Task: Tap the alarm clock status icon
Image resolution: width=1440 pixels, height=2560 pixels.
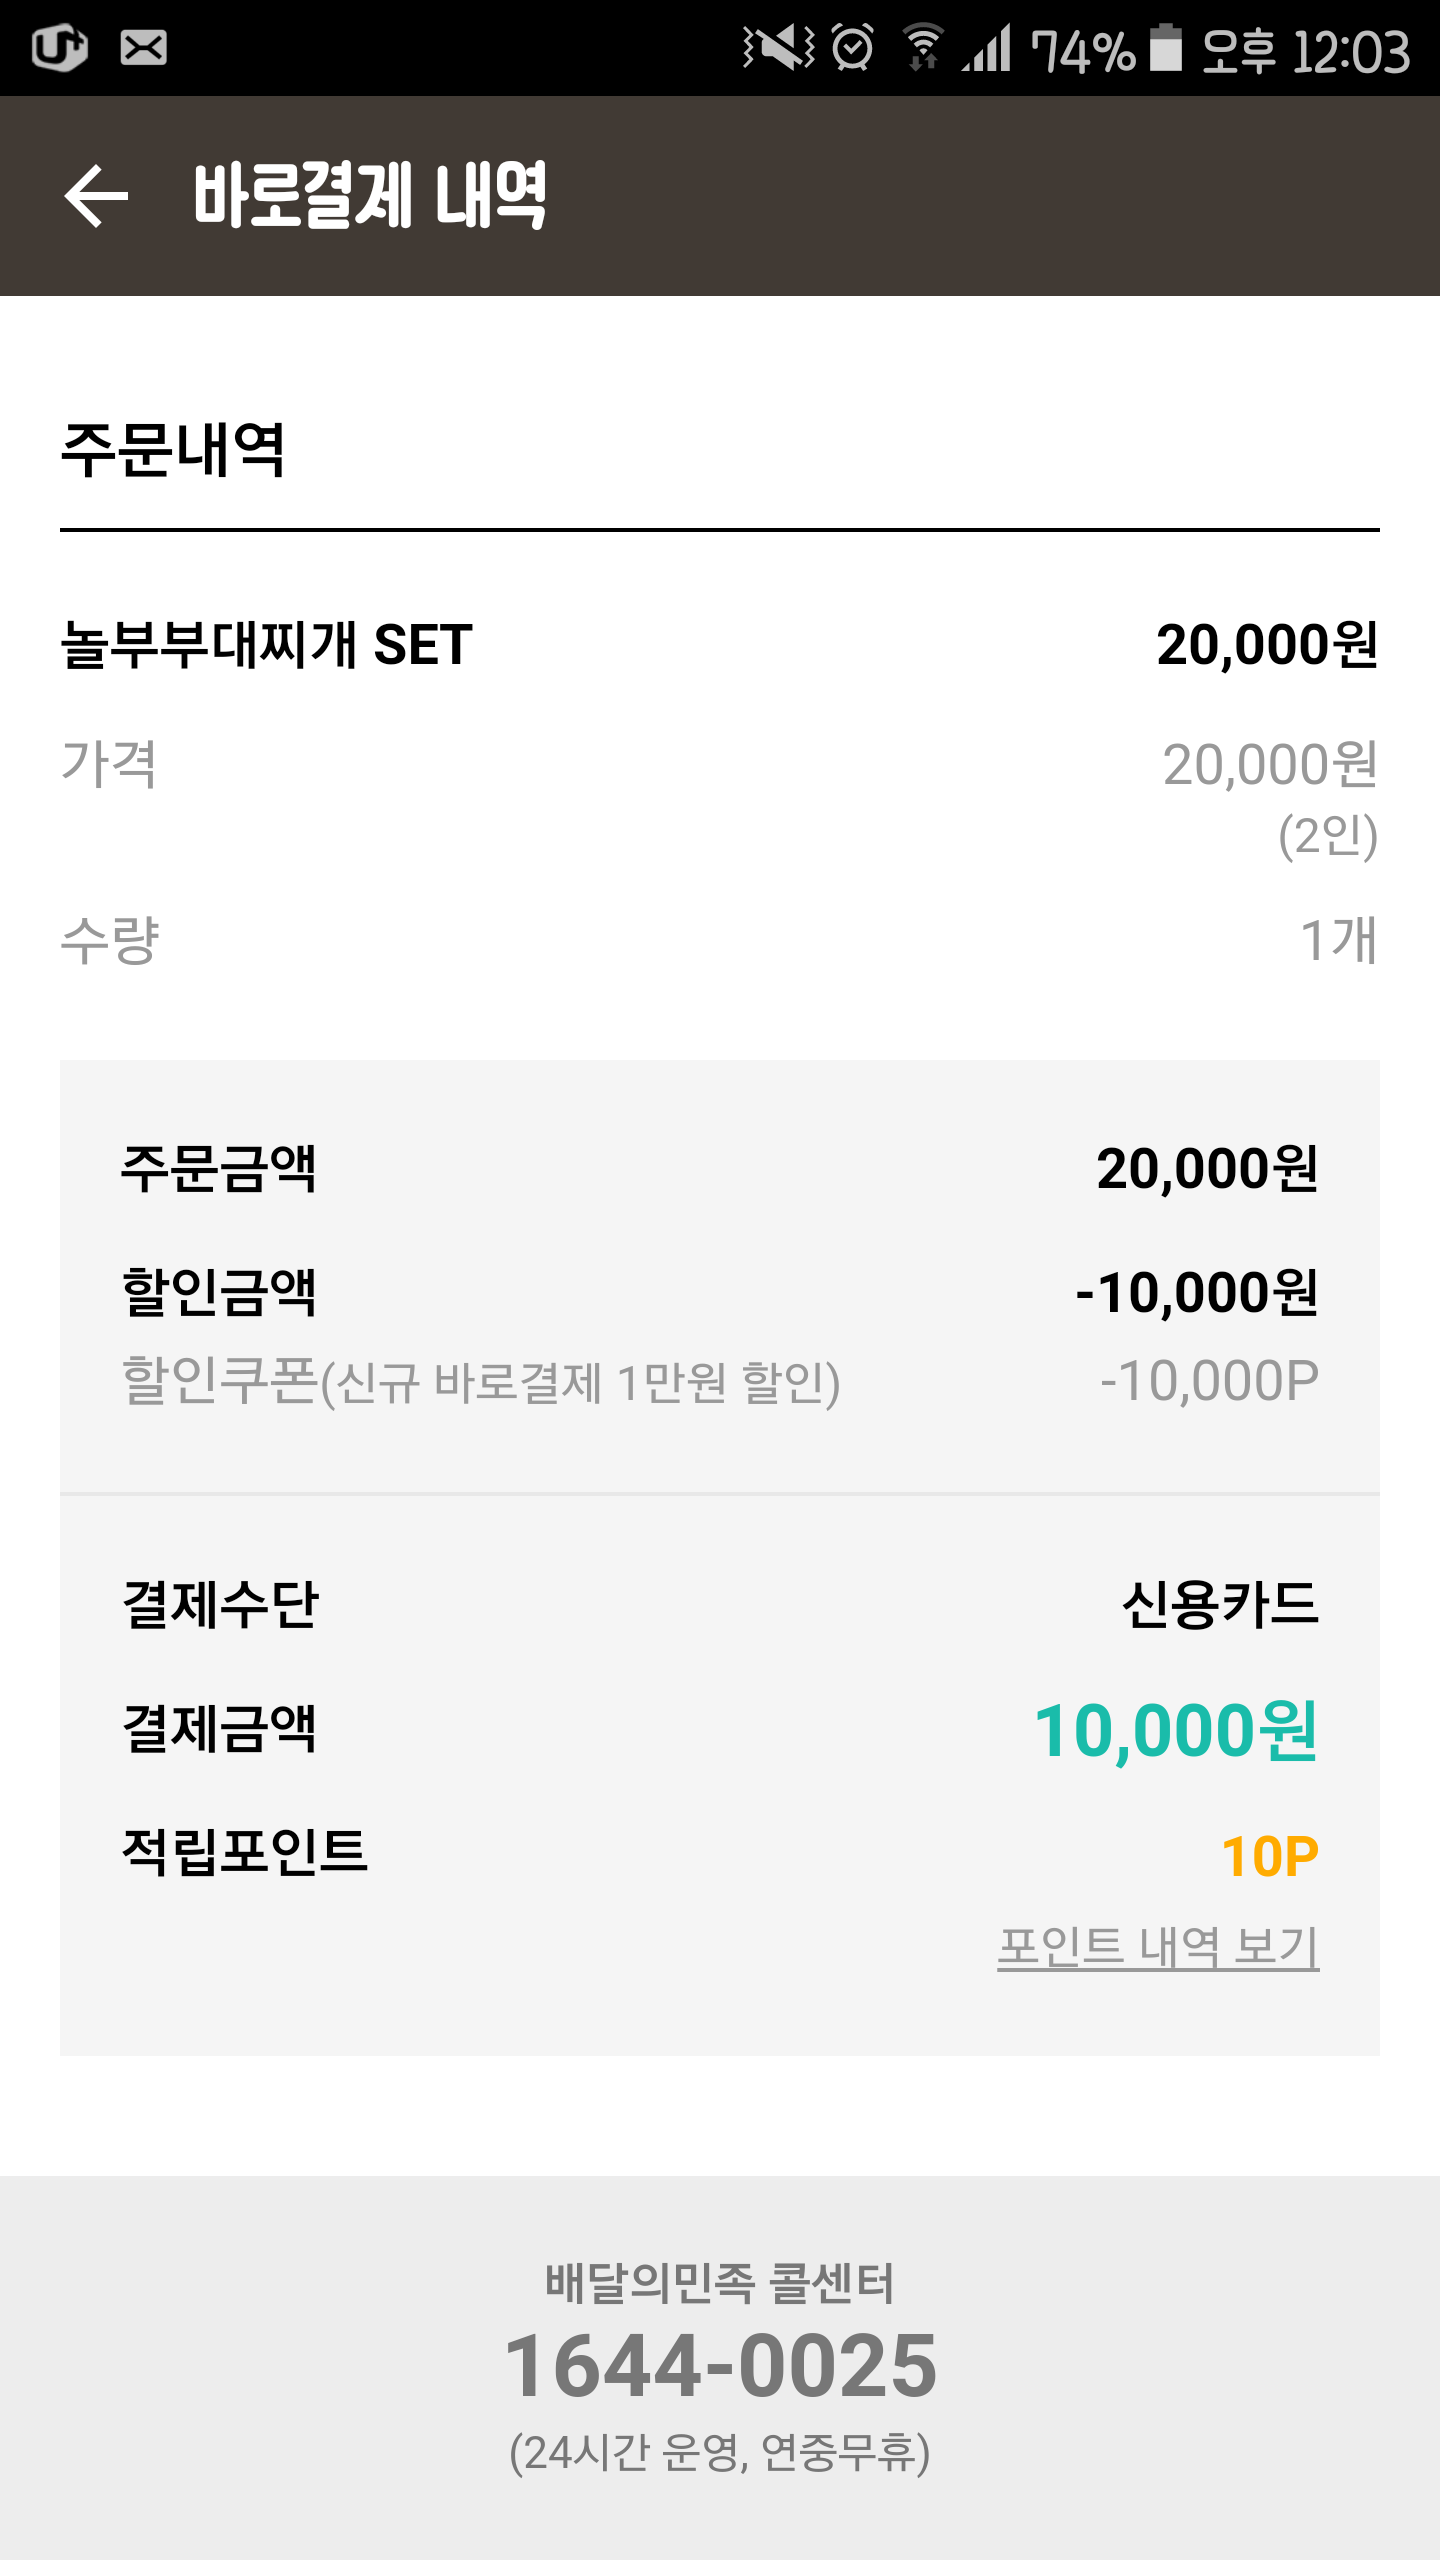Action: click(853, 48)
